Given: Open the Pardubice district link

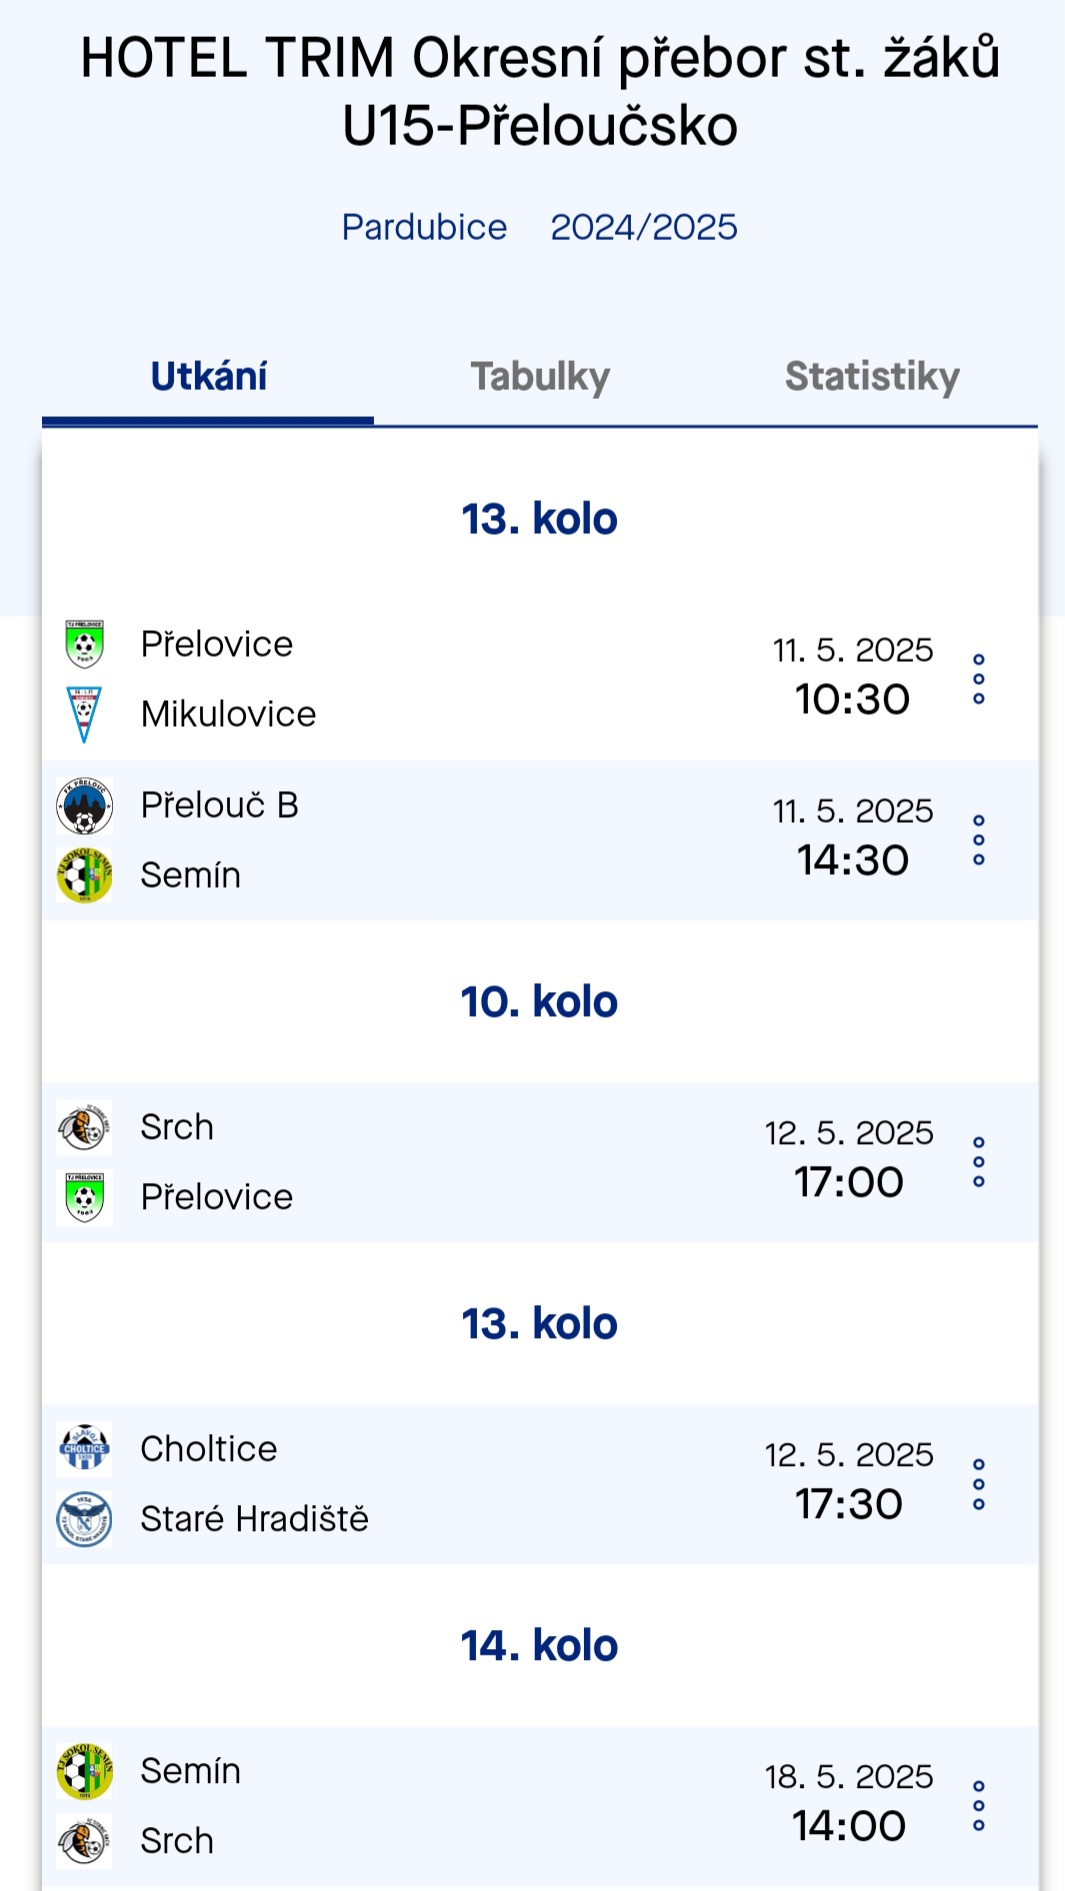Looking at the screenshot, I should coord(424,227).
